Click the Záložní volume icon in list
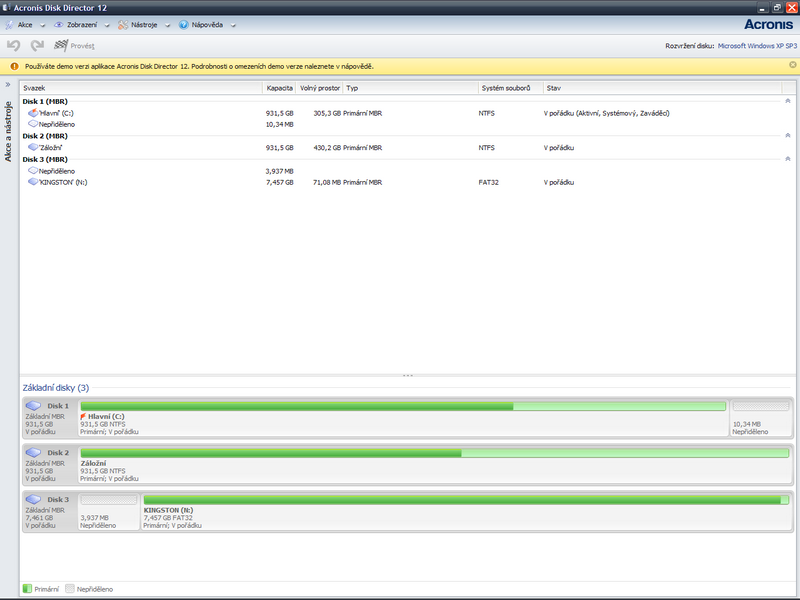 coord(33,147)
